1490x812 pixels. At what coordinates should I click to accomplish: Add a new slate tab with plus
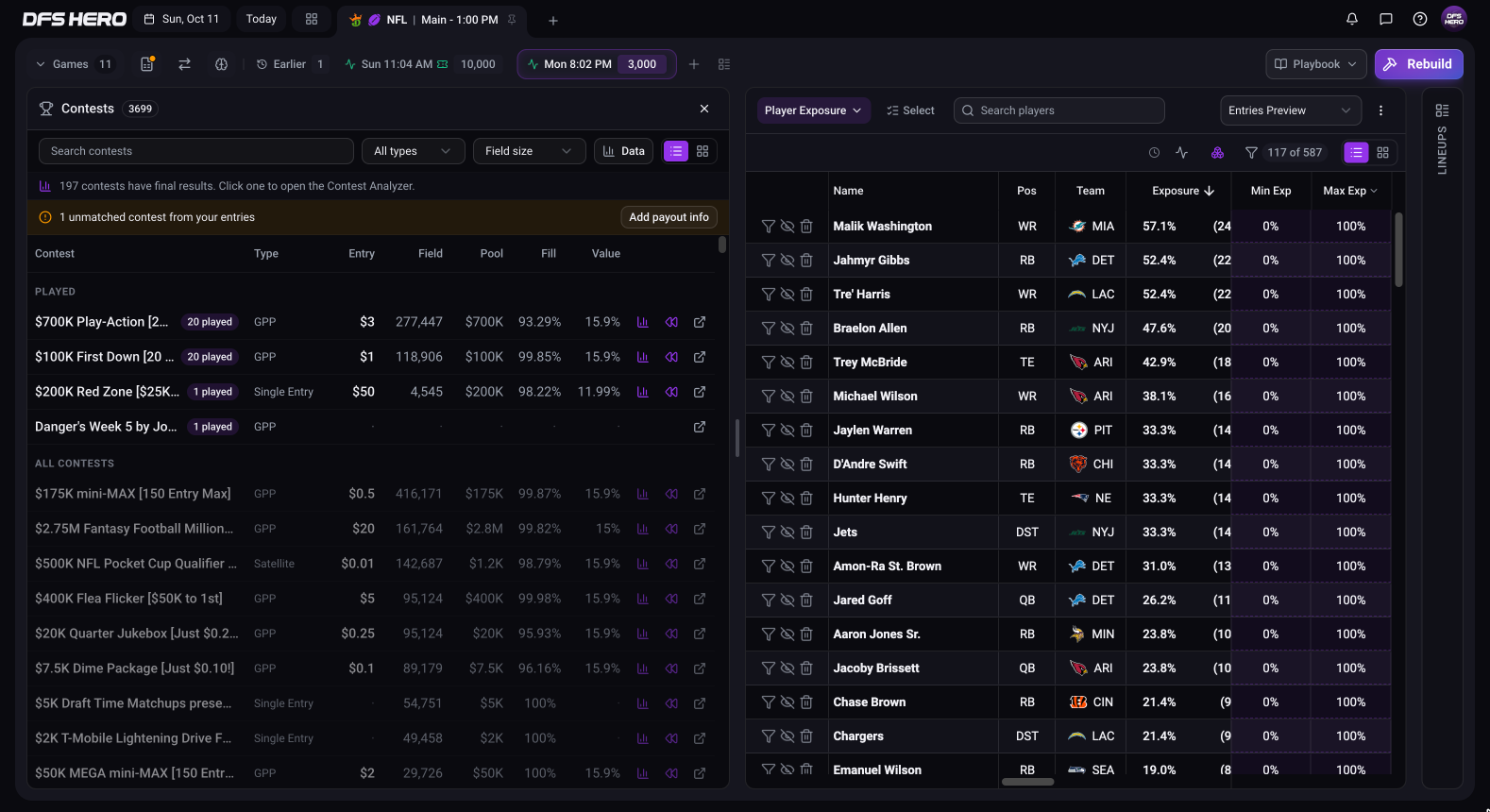click(x=553, y=20)
